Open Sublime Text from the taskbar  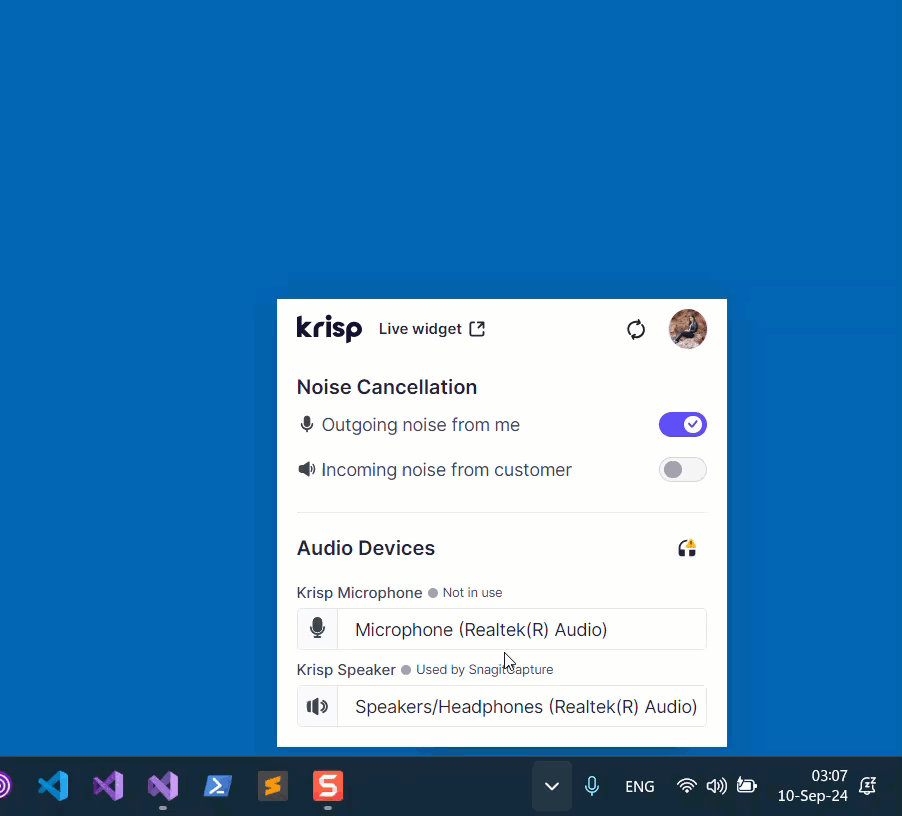pyautogui.click(x=273, y=786)
